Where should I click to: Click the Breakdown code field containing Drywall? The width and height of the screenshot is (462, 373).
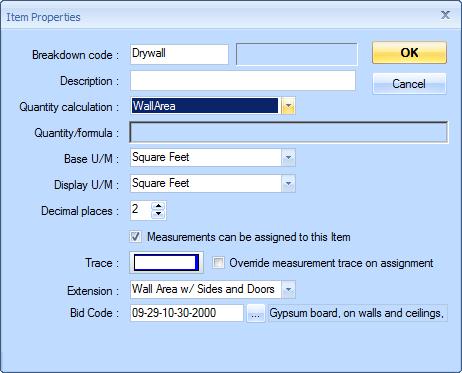(179, 54)
